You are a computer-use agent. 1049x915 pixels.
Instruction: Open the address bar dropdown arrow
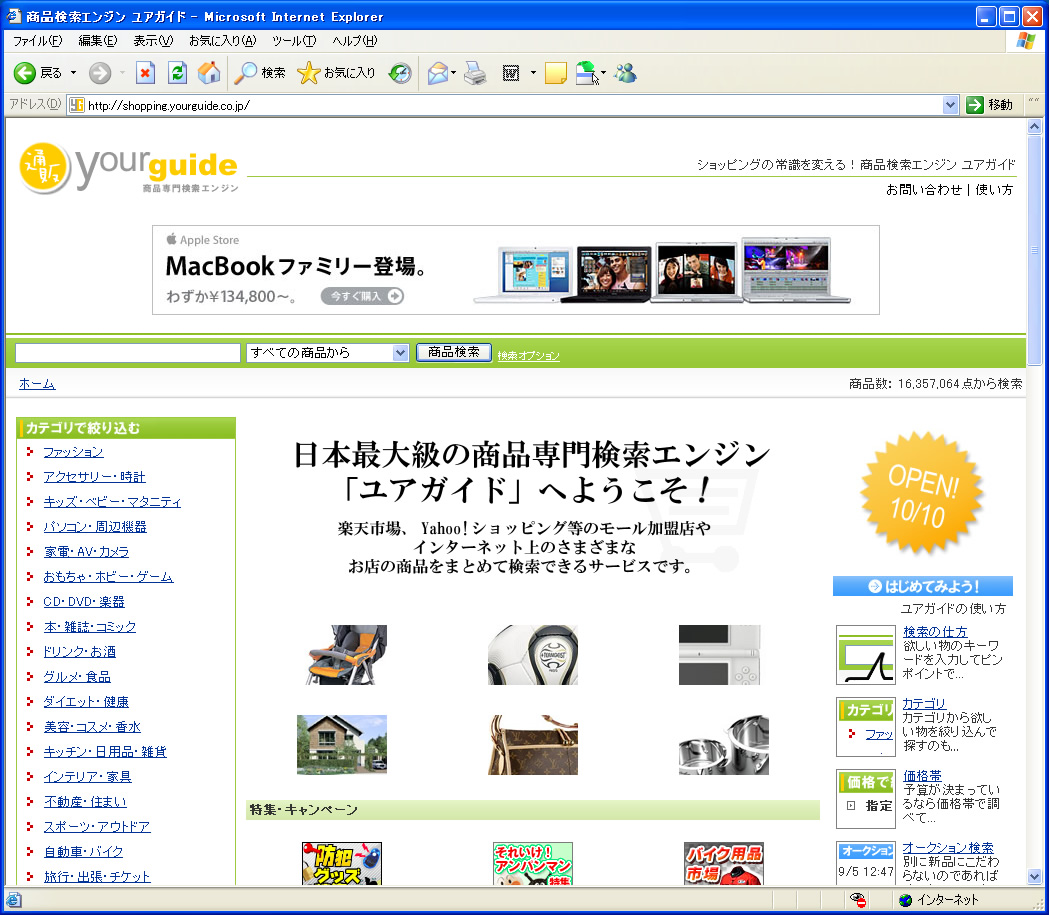pyautogui.click(x=950, y=105)
